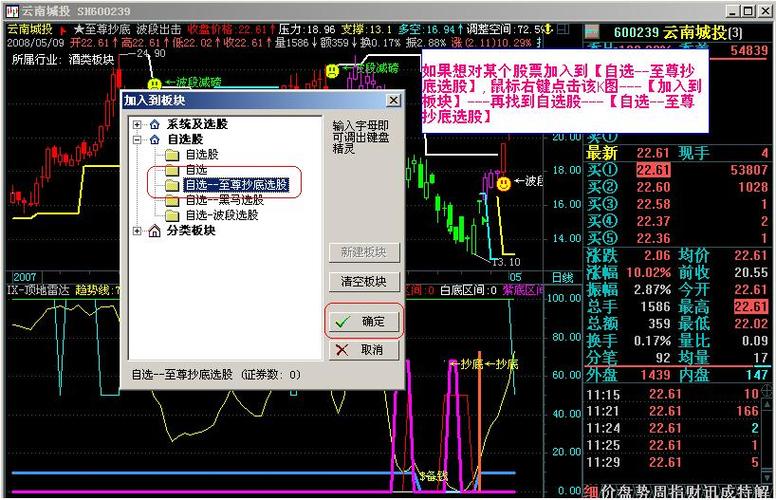
Task: Click the house icon beside 系统及选股
Action: [x=154, y=124]
